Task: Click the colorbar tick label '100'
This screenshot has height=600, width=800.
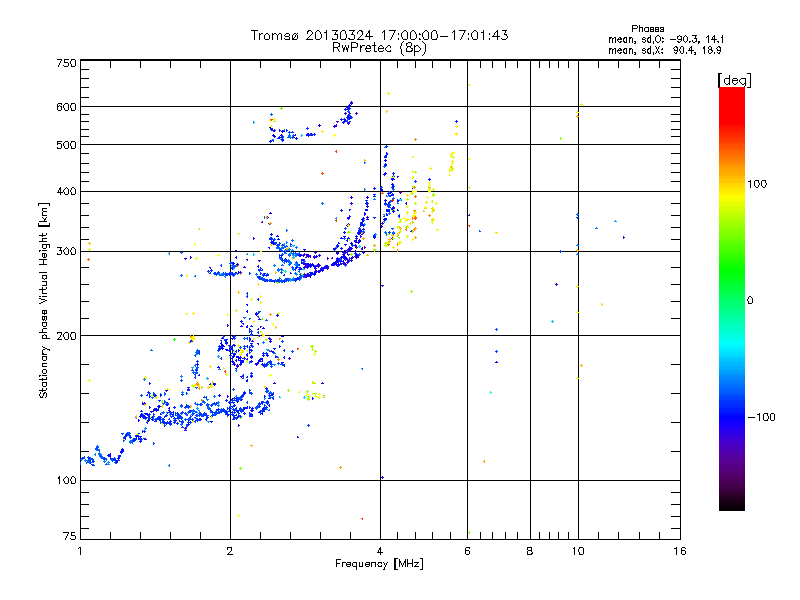Action: pyautogui.click(x=757, y=184)
